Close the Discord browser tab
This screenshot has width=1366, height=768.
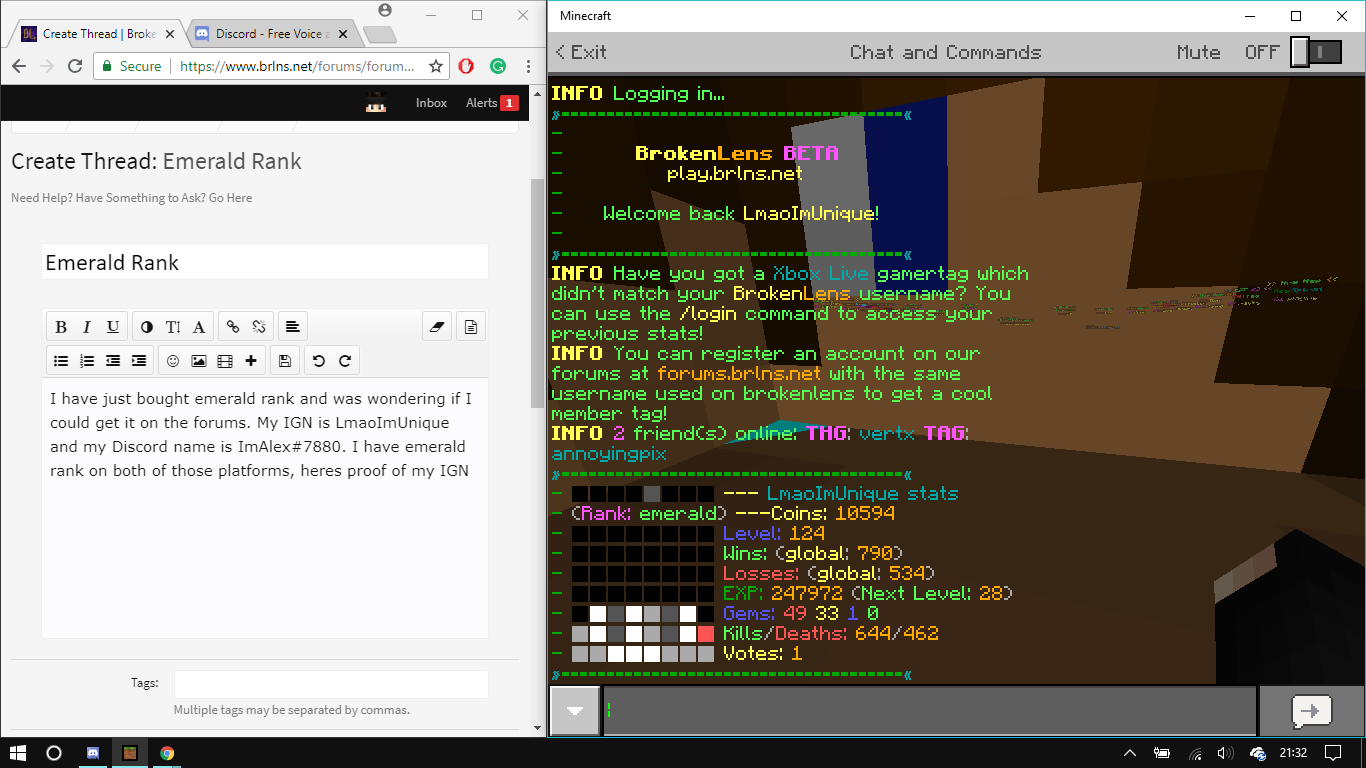click(x=342, y=34)
